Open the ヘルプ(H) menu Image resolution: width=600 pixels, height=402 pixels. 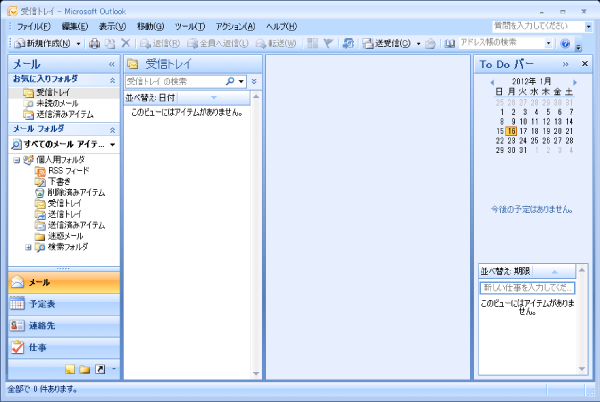coord(281,26)
